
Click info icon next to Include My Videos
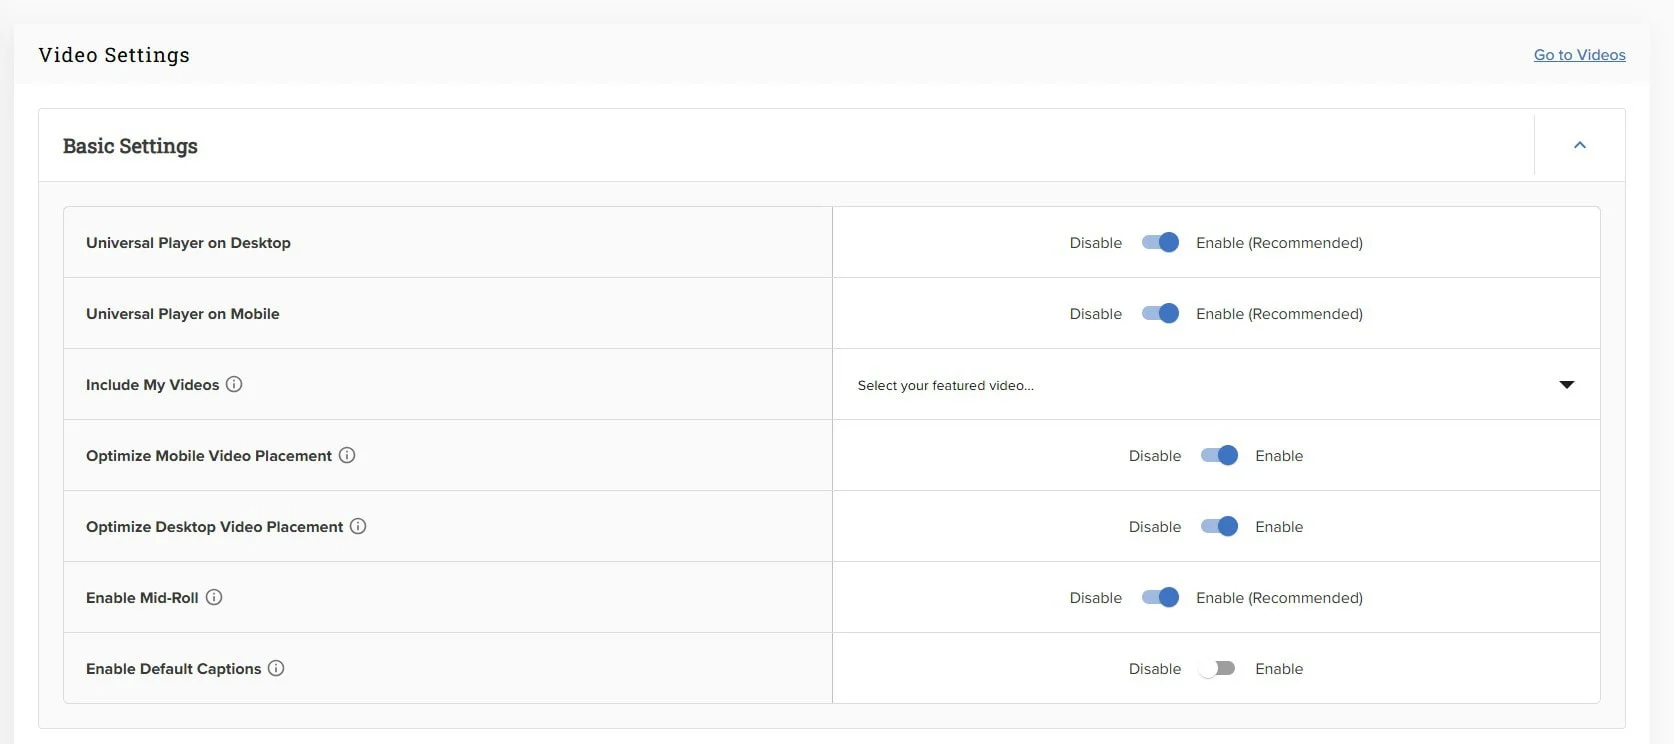point(234,384)
